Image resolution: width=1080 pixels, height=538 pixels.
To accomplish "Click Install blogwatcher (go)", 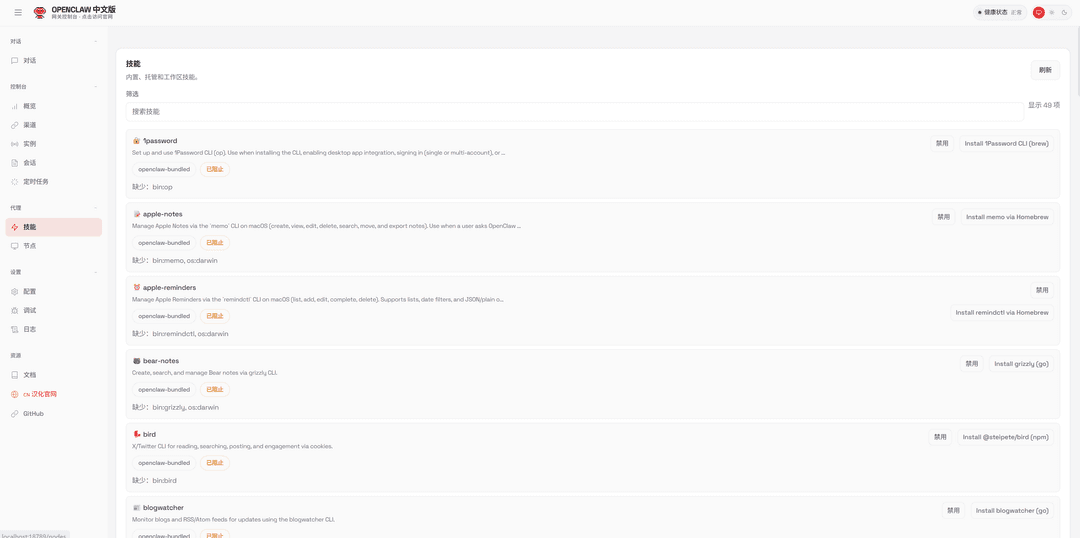I will [x=1012, y=511].
